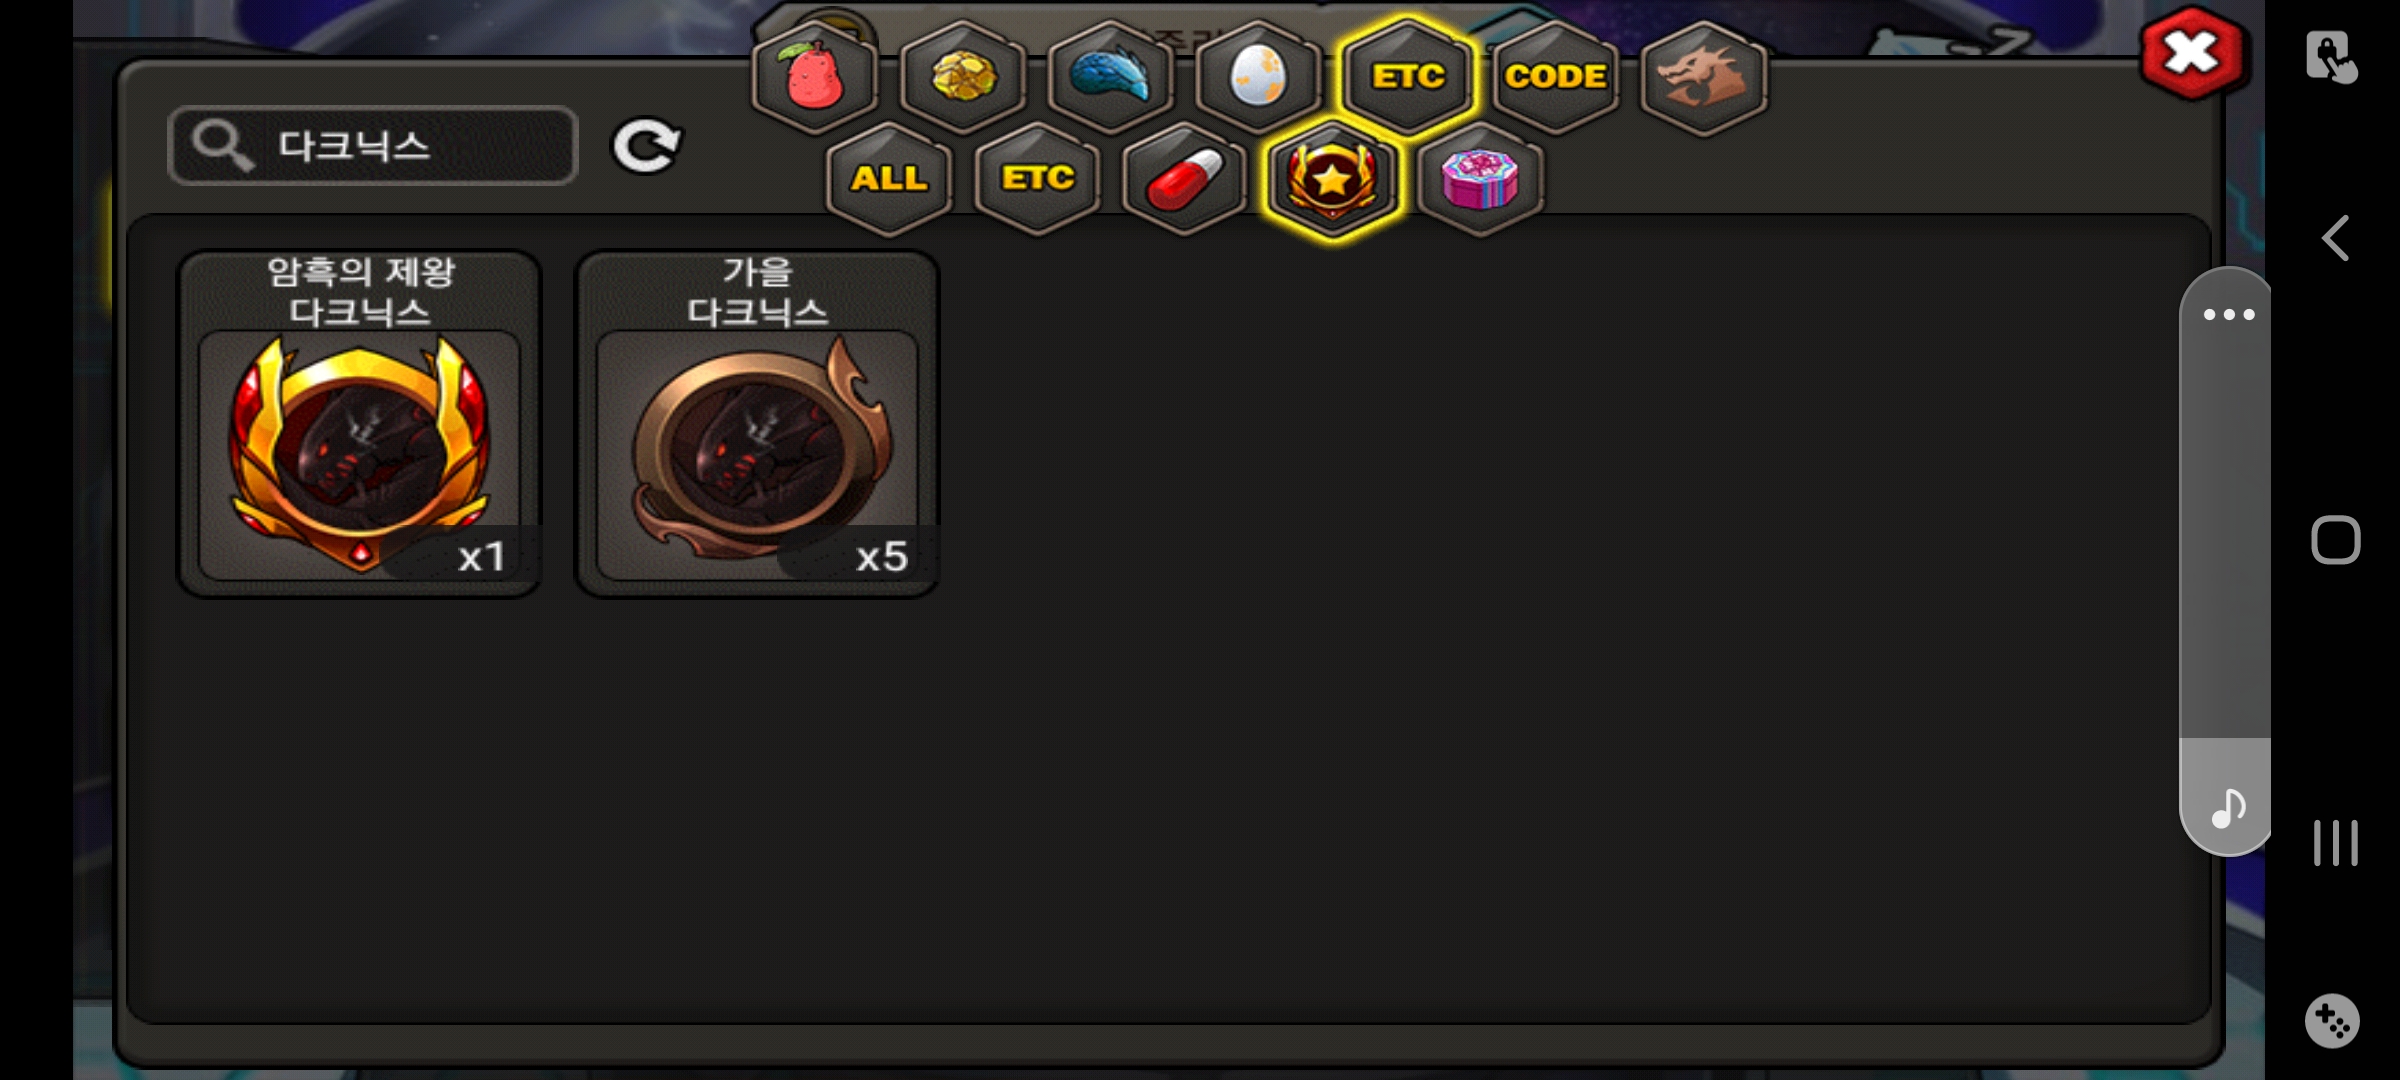This screenshot has height=1080, width=2400.
Task: Click the refresh arrow beside search
Action: pos(646,147)
